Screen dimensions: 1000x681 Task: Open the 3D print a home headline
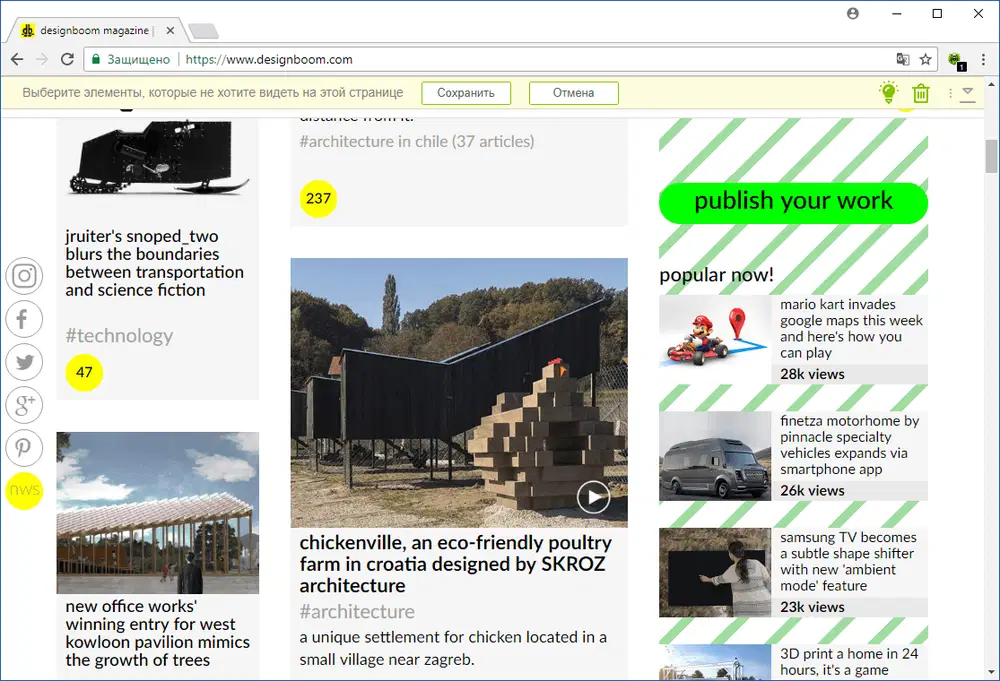coord(849,662)
